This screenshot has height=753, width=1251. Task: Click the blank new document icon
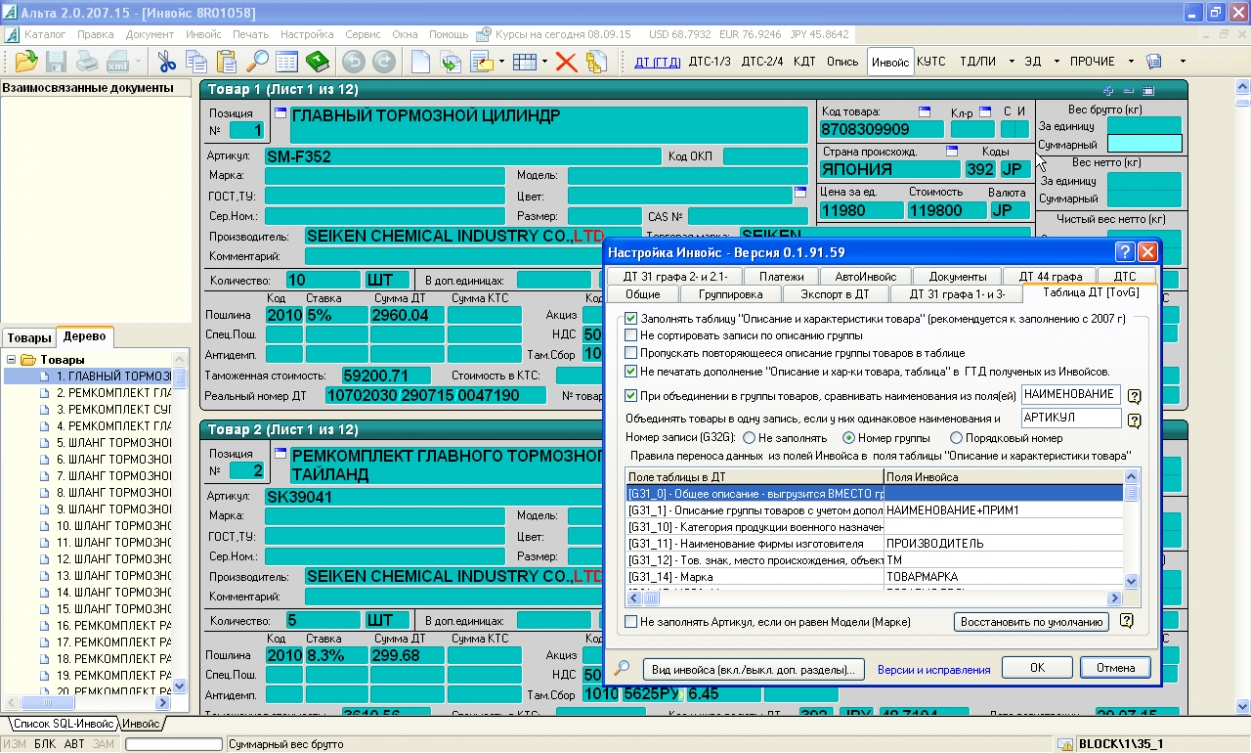click(x=421, y=62)
